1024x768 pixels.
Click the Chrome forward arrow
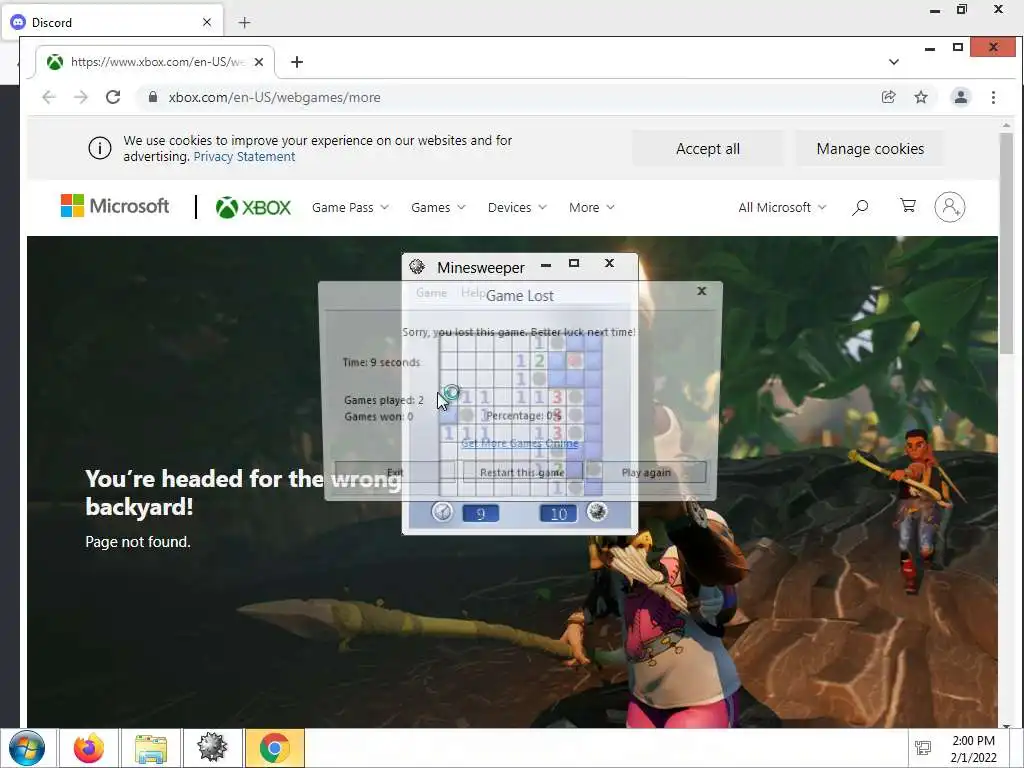(80, 97)
